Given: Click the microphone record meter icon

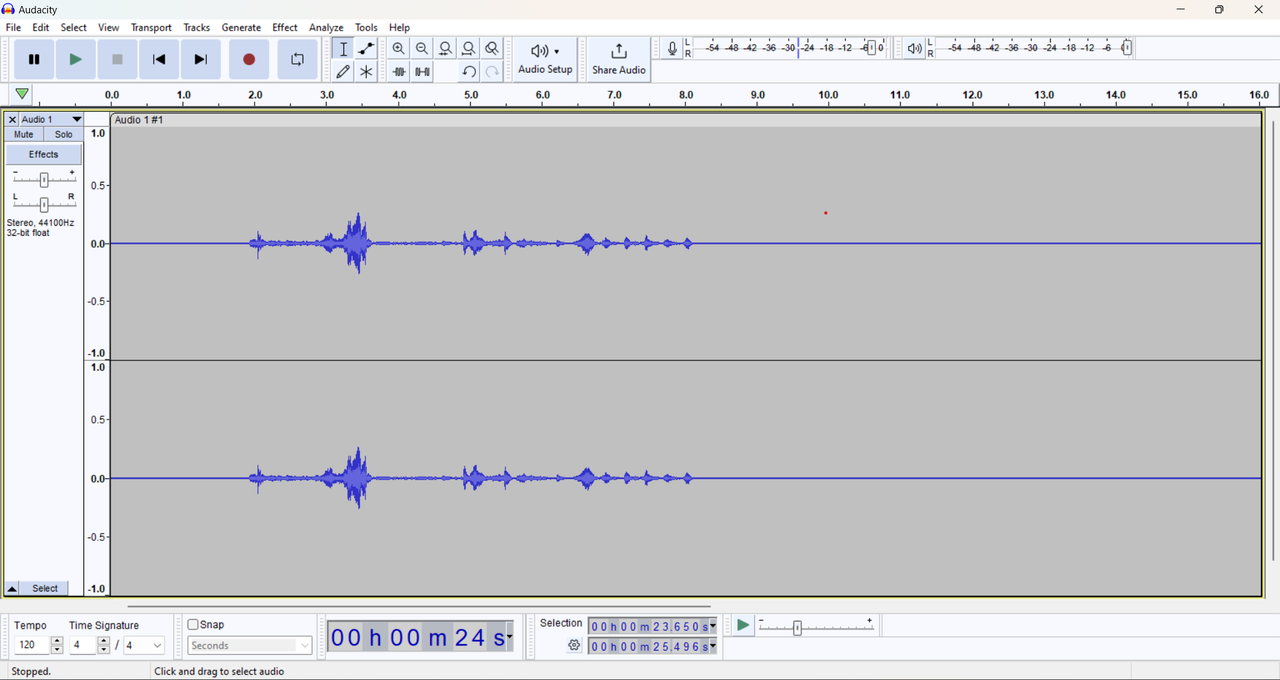Looking at the screenshot, I should [x=672, y=49].
